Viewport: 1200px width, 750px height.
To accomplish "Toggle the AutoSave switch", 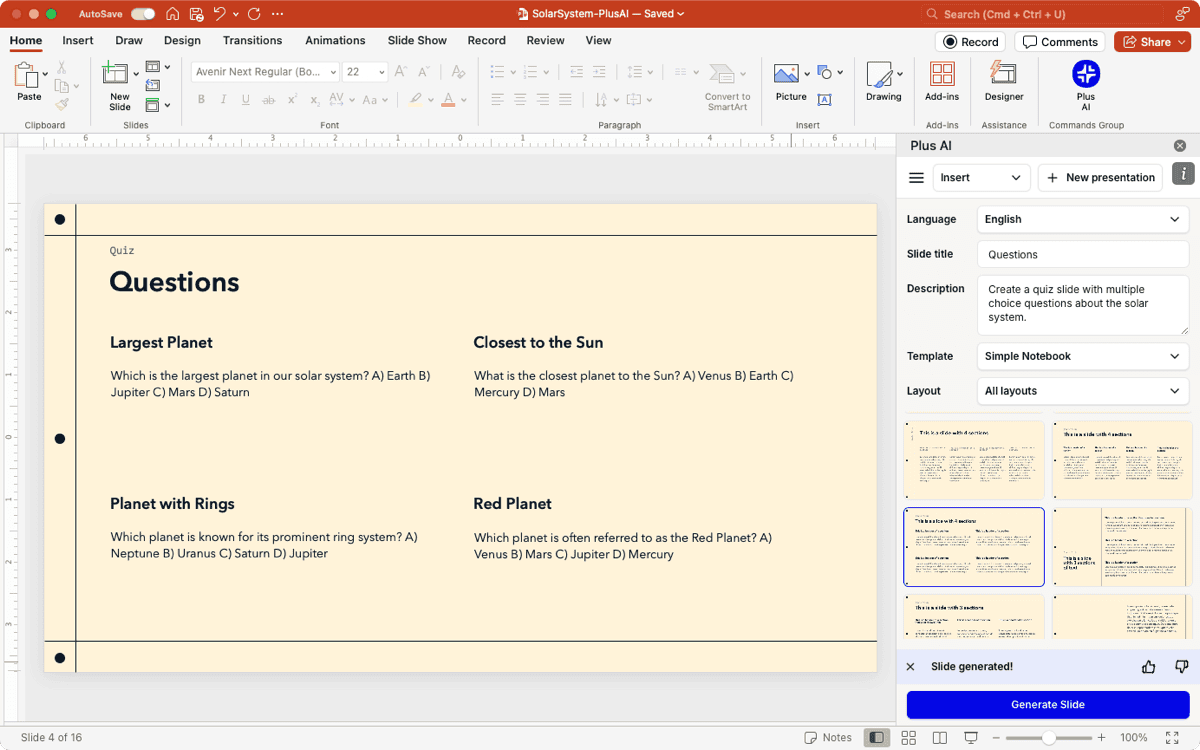I will [143, 14].
